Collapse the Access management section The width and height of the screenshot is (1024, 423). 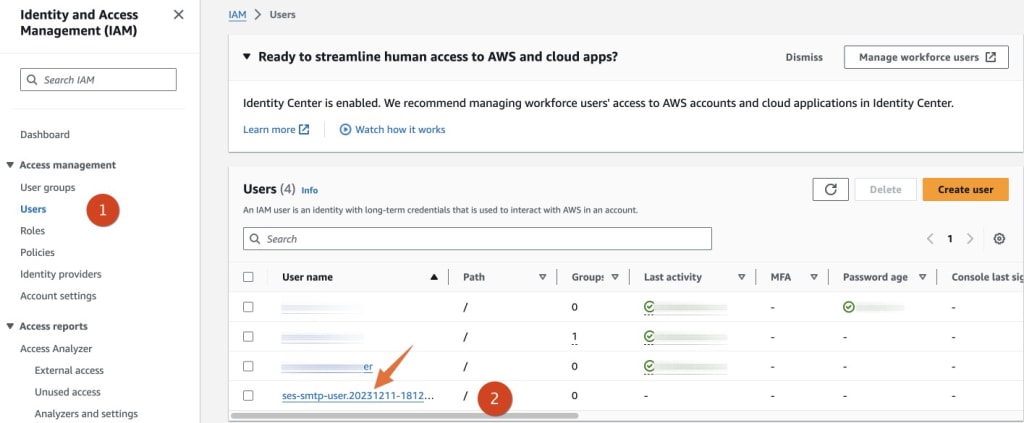pyautogui.click(x=10, y=165)
